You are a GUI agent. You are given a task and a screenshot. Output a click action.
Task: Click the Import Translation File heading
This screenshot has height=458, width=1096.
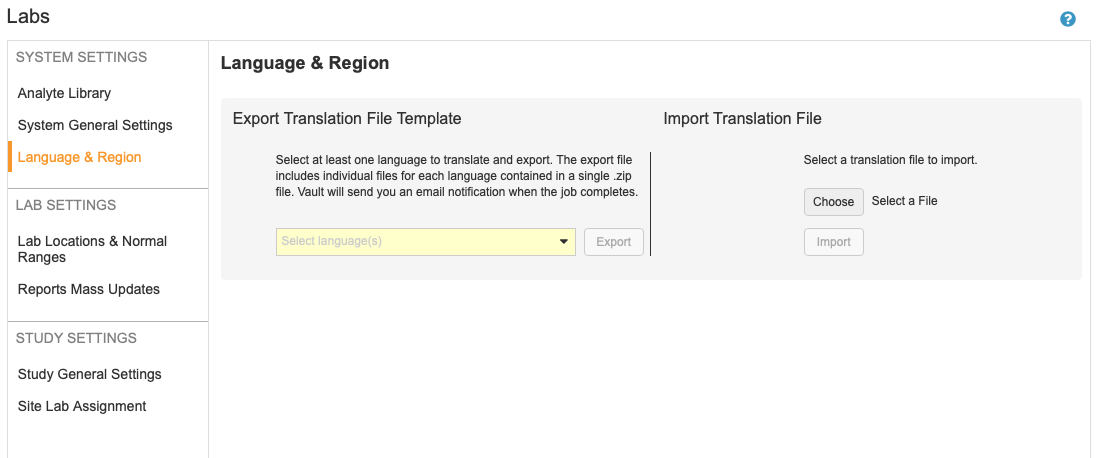pos(742,118)
